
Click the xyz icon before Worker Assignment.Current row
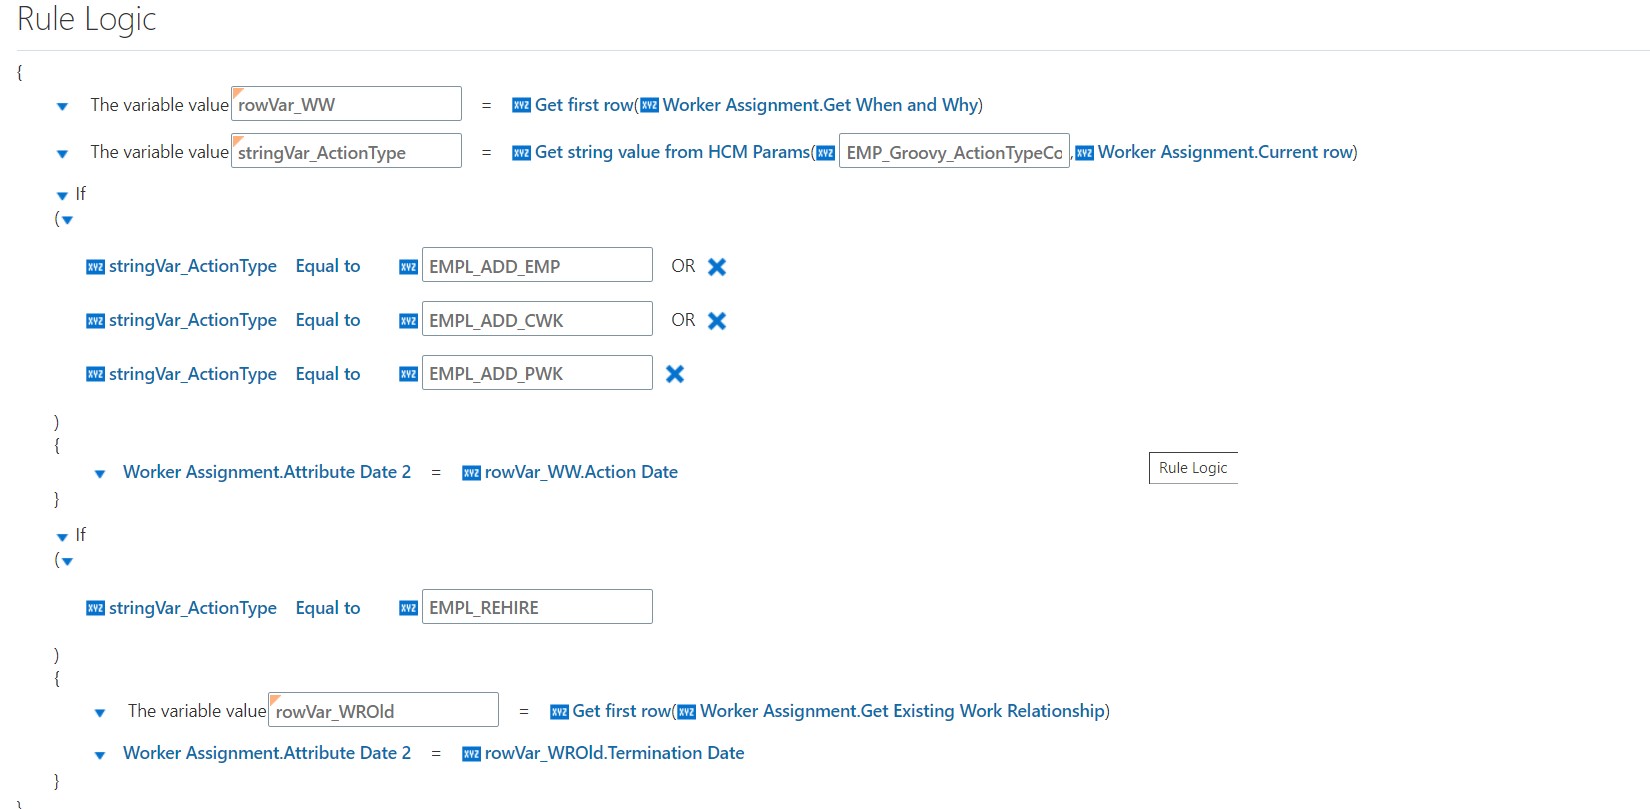(1084, 152)
